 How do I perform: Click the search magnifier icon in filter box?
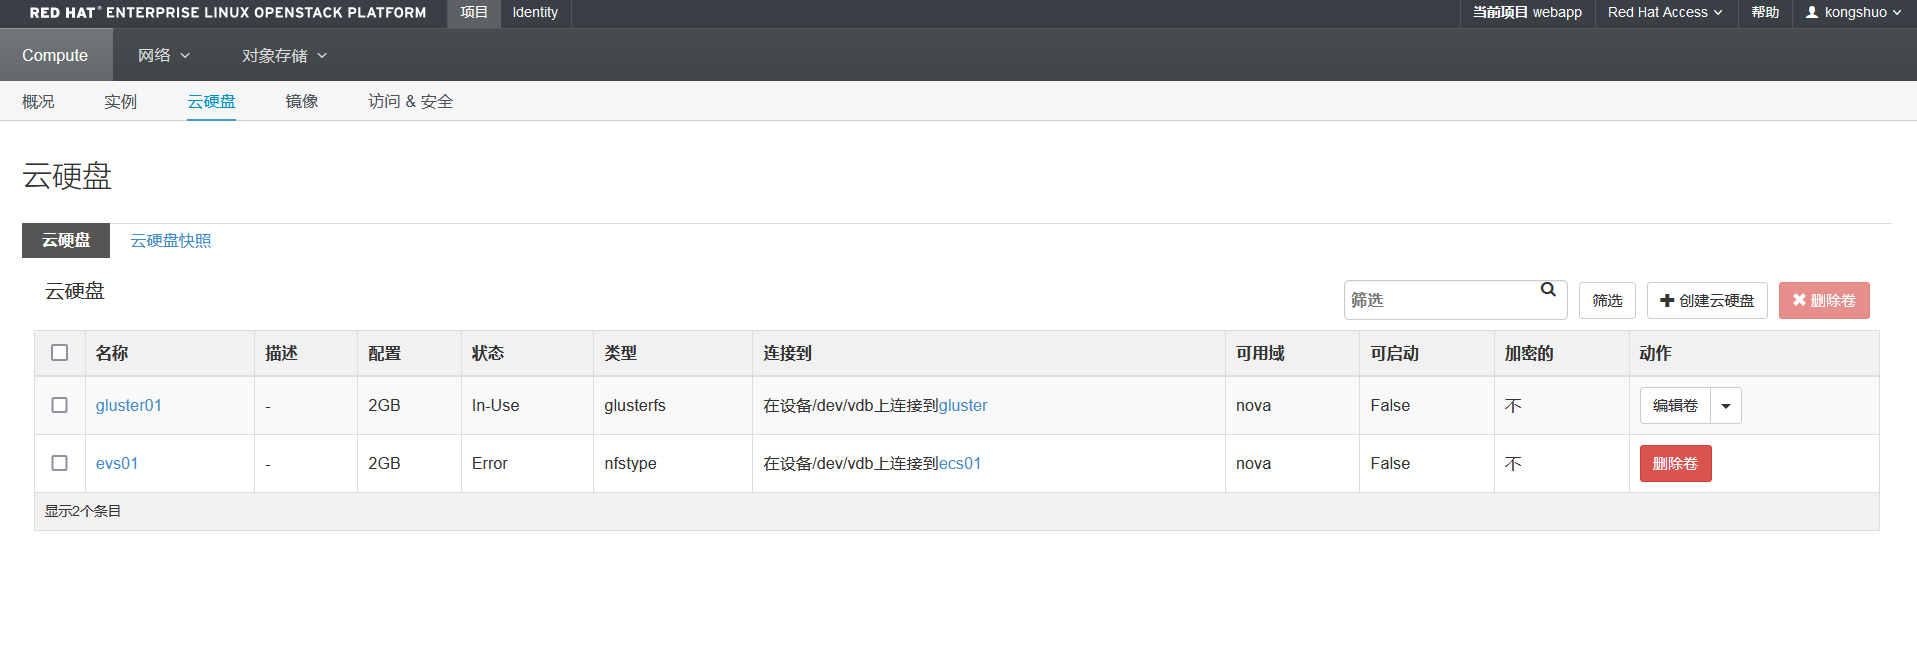tap(1548, 290)
